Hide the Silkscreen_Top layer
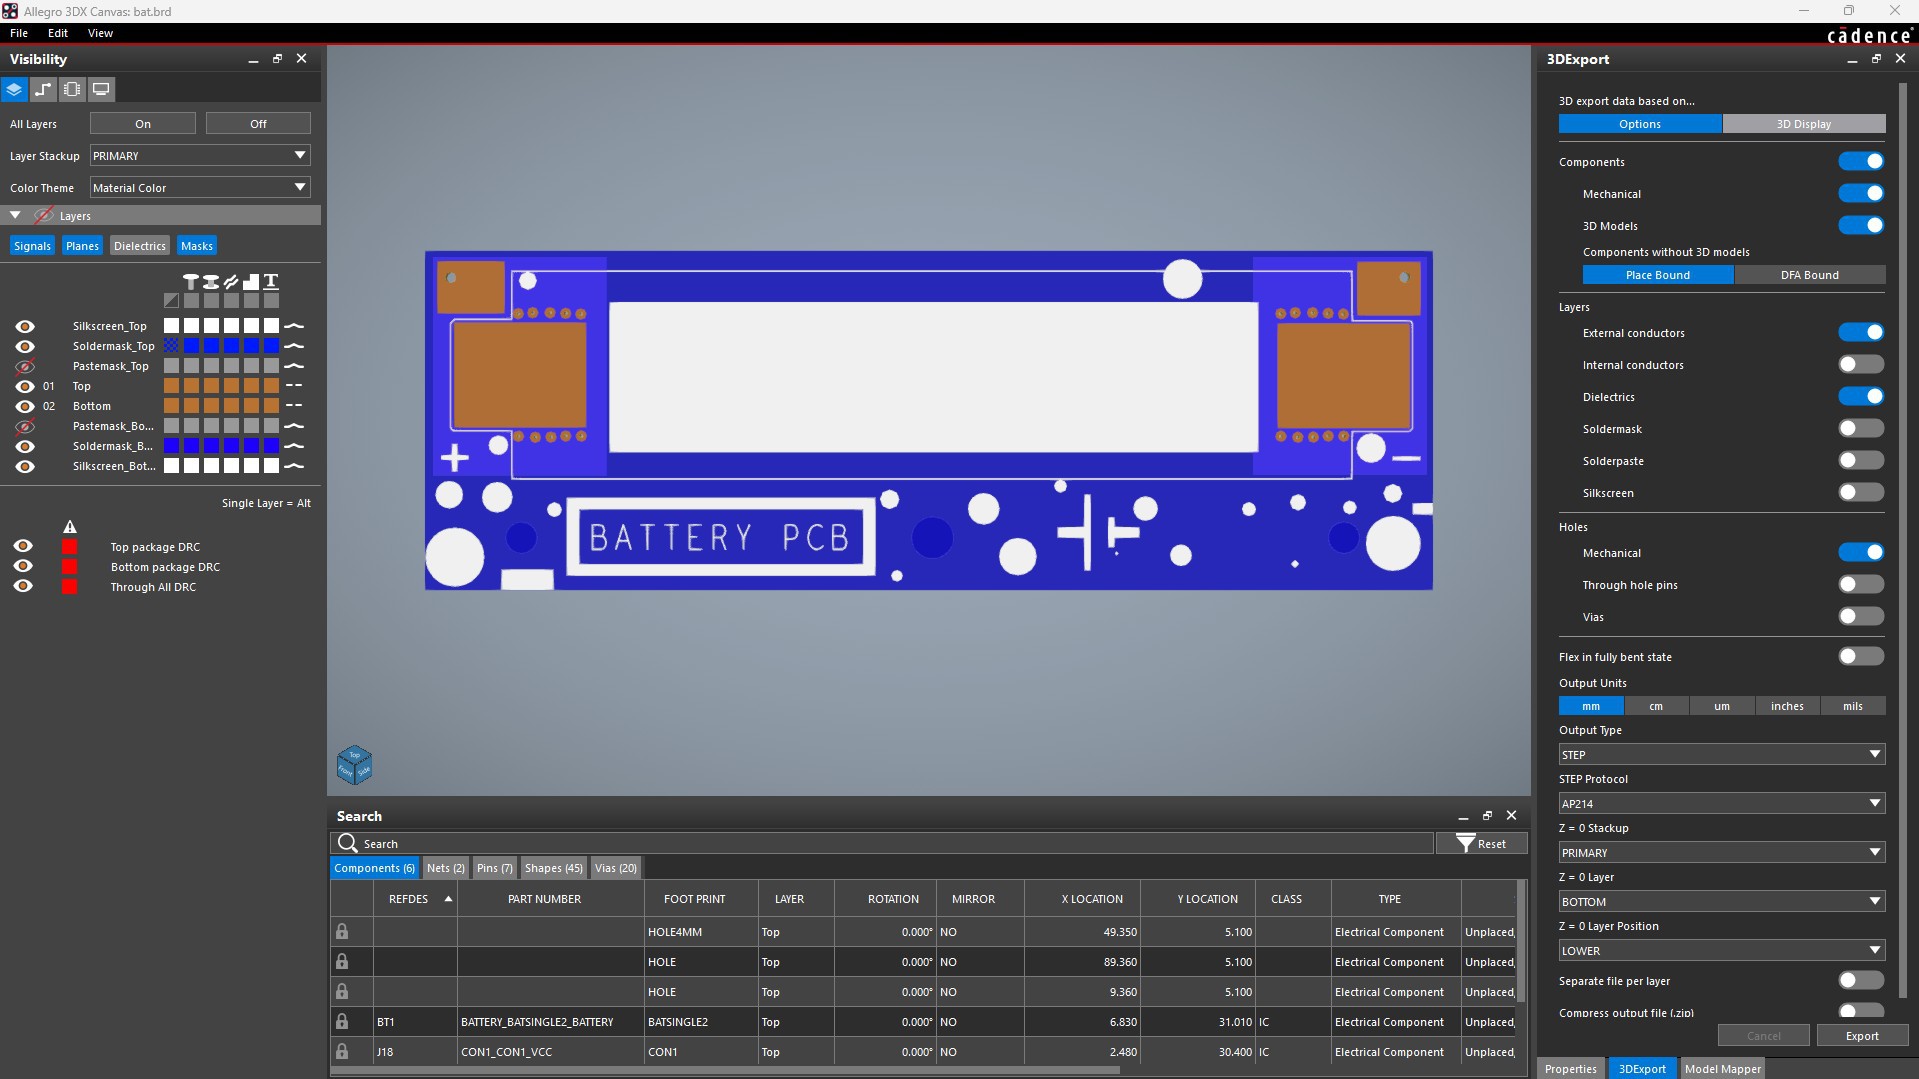Viewport: 1919px width, 1079px height. [x=25, y=326]
